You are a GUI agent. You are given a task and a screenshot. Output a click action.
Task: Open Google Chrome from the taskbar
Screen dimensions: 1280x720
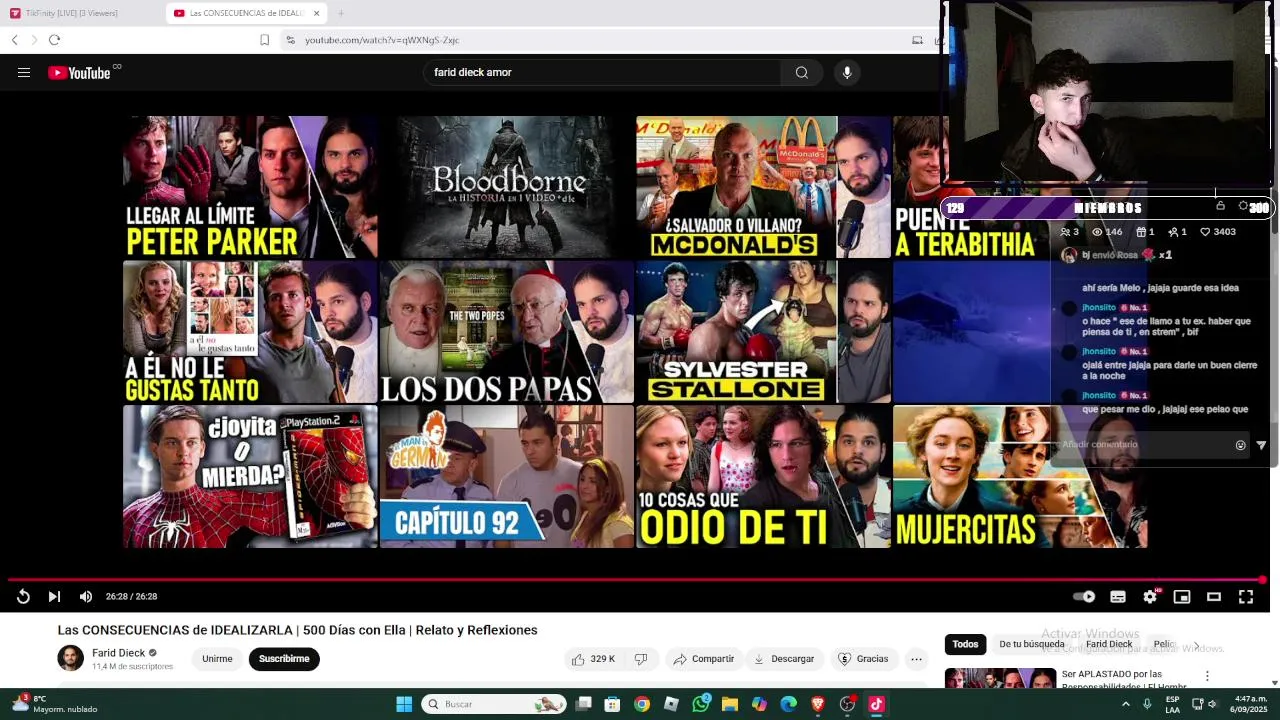pyautogui.click(x=642, y=704)
